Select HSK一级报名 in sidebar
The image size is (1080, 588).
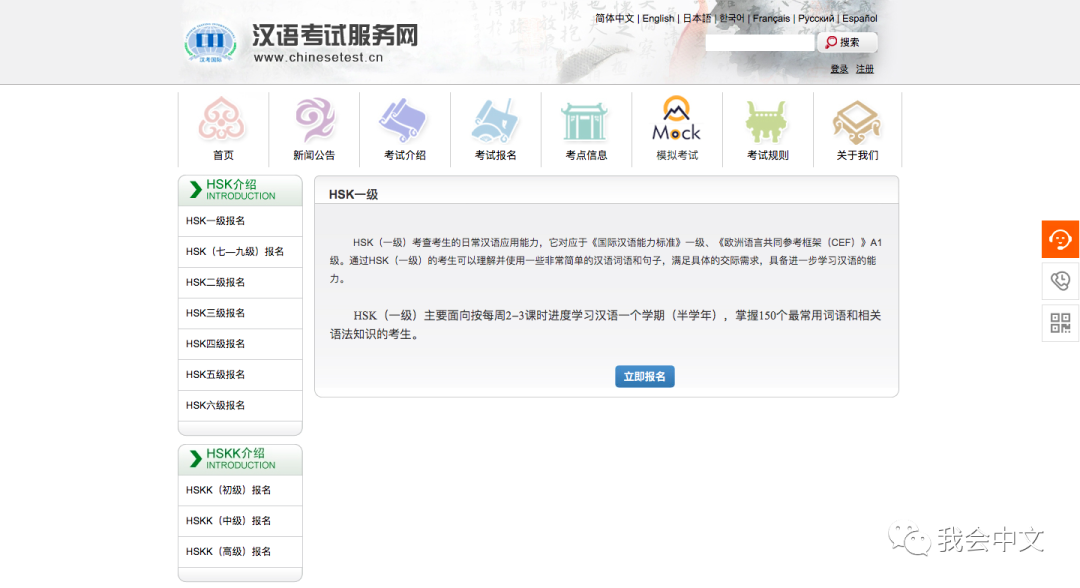tap(240, 221)
